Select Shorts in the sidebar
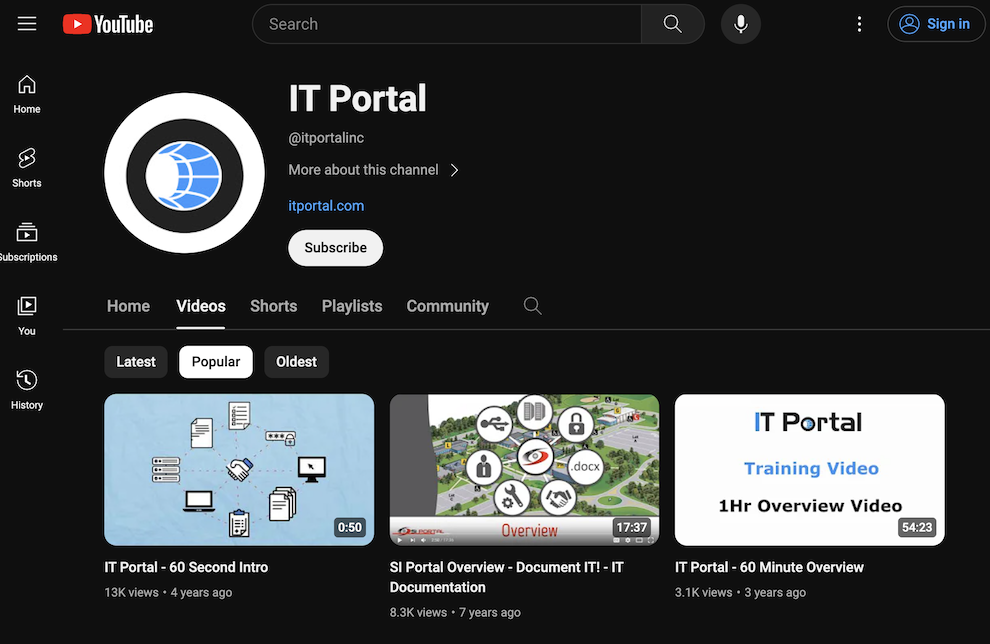990x644 pixels. point(26,166)
